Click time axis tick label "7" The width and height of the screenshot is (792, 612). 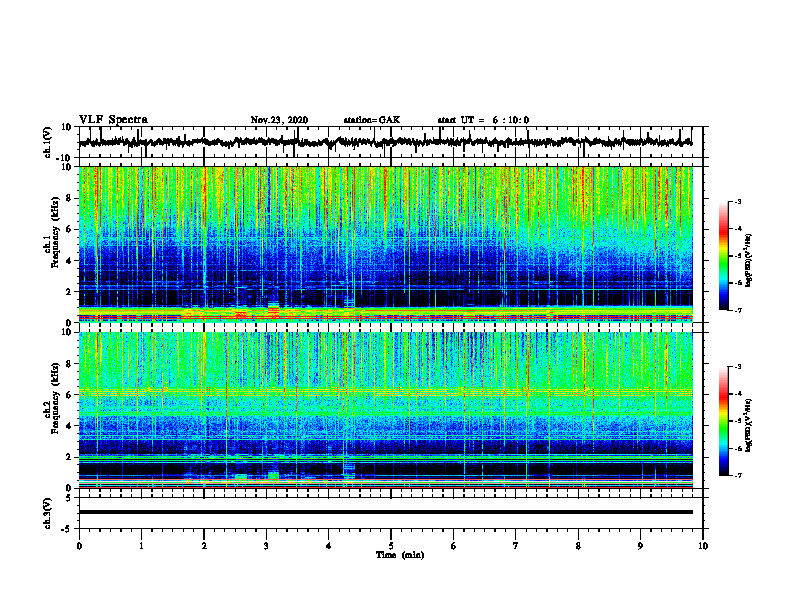[x=516, y=546]
